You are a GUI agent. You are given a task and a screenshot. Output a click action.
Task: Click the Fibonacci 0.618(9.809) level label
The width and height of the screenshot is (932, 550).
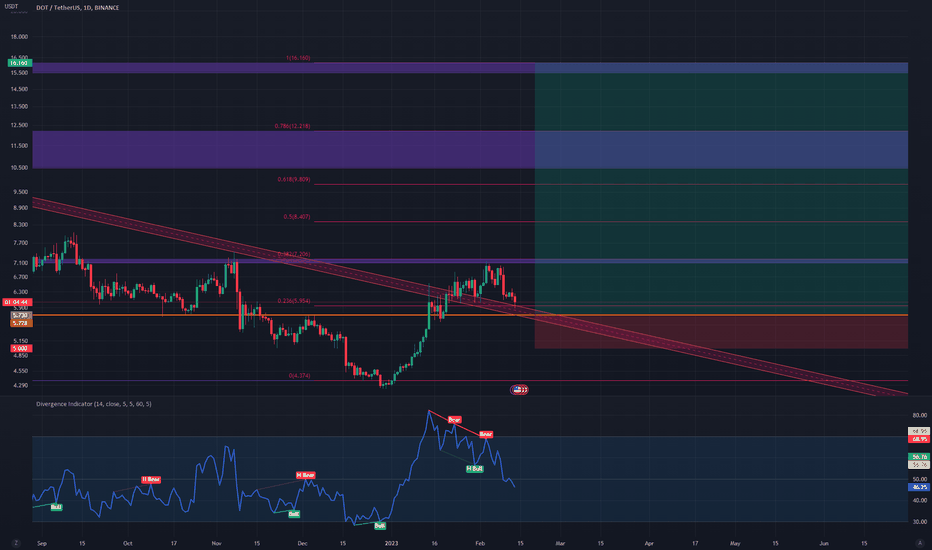click(294, 179)
